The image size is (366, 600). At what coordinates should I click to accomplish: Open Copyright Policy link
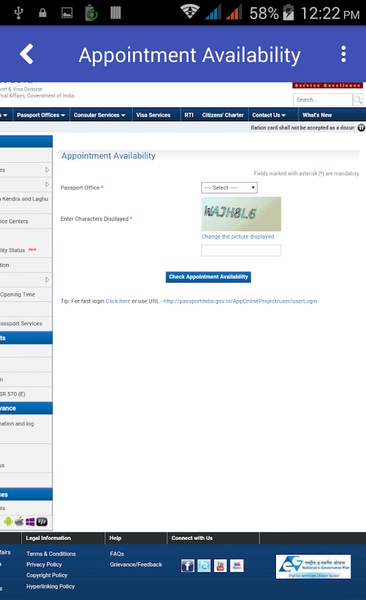(47, 575)
